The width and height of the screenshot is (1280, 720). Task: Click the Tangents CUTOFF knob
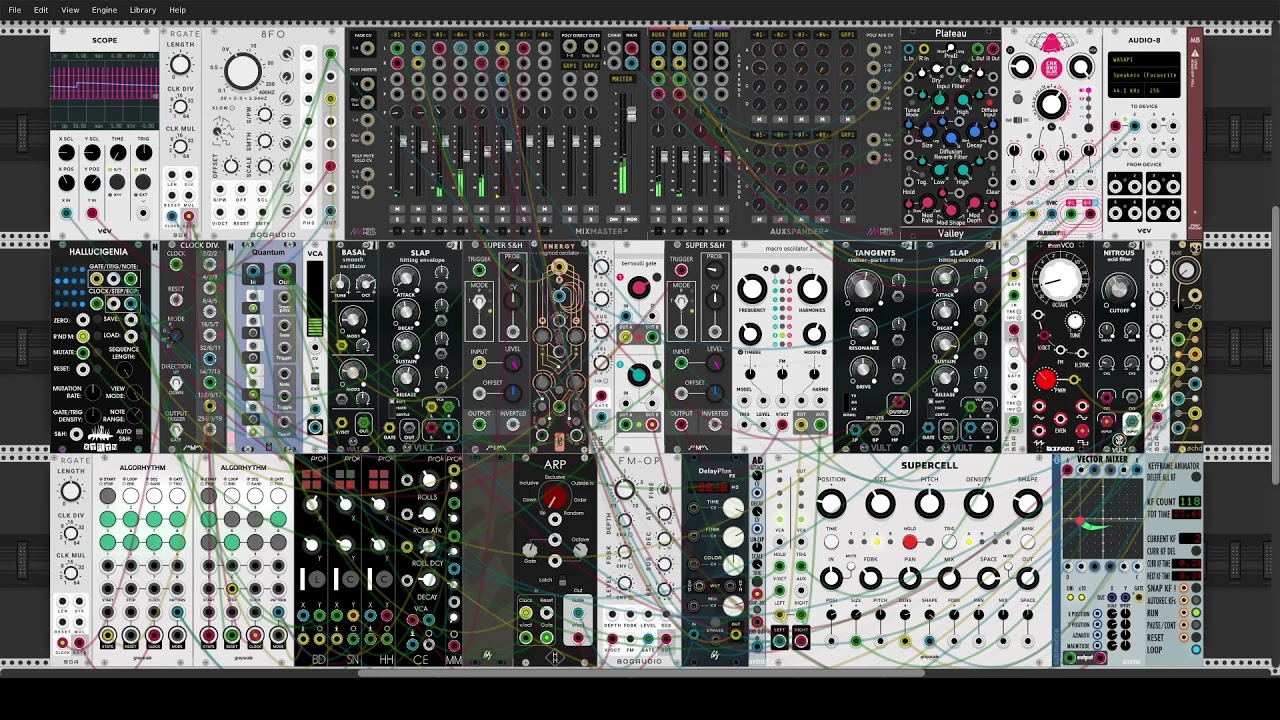(x=863, y=290)
